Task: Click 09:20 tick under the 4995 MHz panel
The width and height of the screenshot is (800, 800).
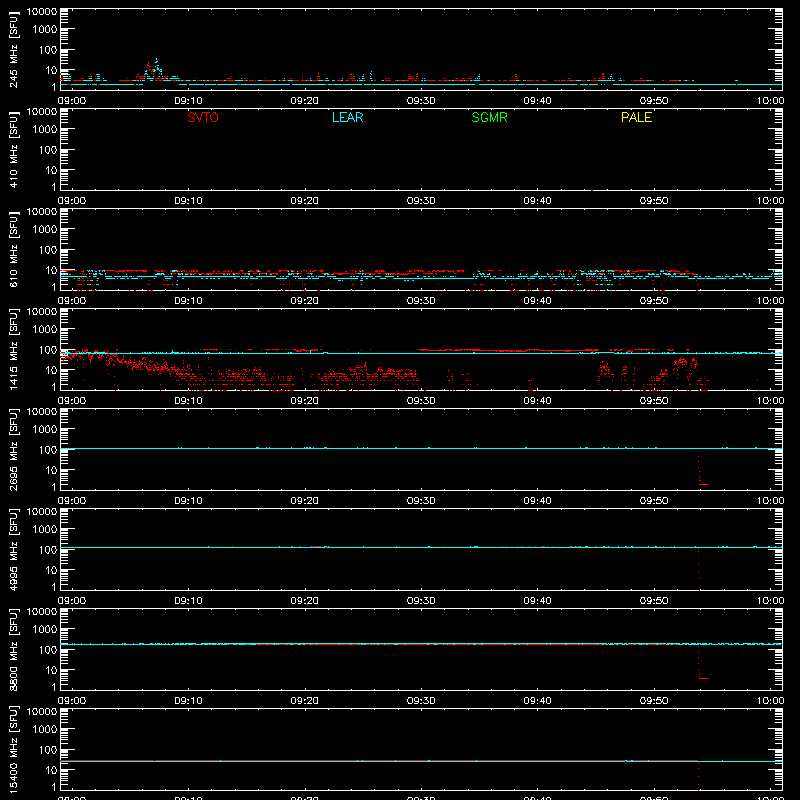Action: [305, 601]
